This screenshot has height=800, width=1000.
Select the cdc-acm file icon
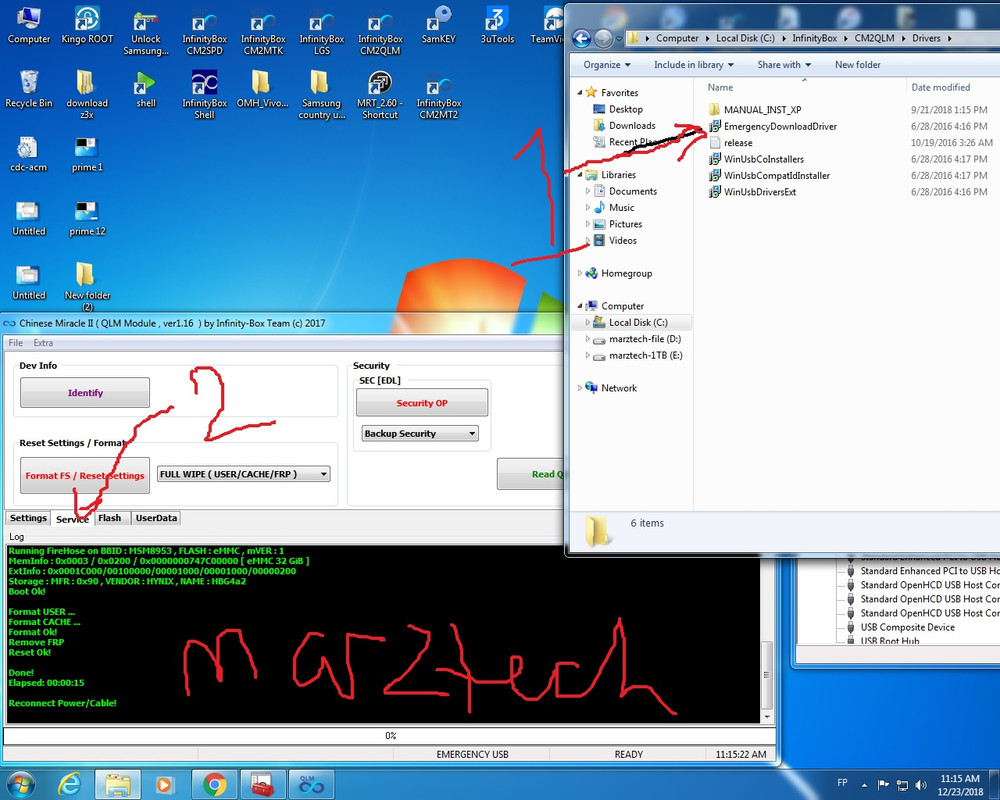click(29, 154)
